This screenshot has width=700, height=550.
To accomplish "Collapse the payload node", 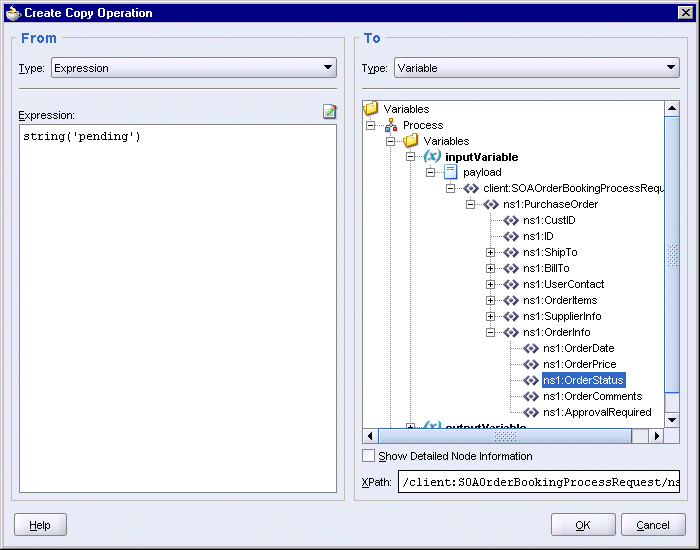I will tap(430, 172).
